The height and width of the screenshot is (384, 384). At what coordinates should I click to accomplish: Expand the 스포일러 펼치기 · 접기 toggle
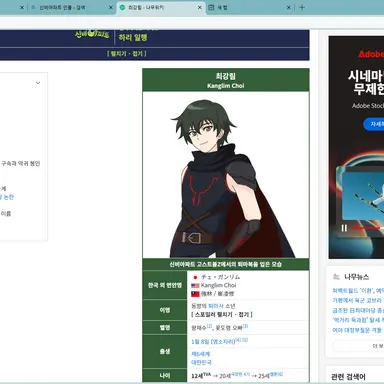coord(222,314)
